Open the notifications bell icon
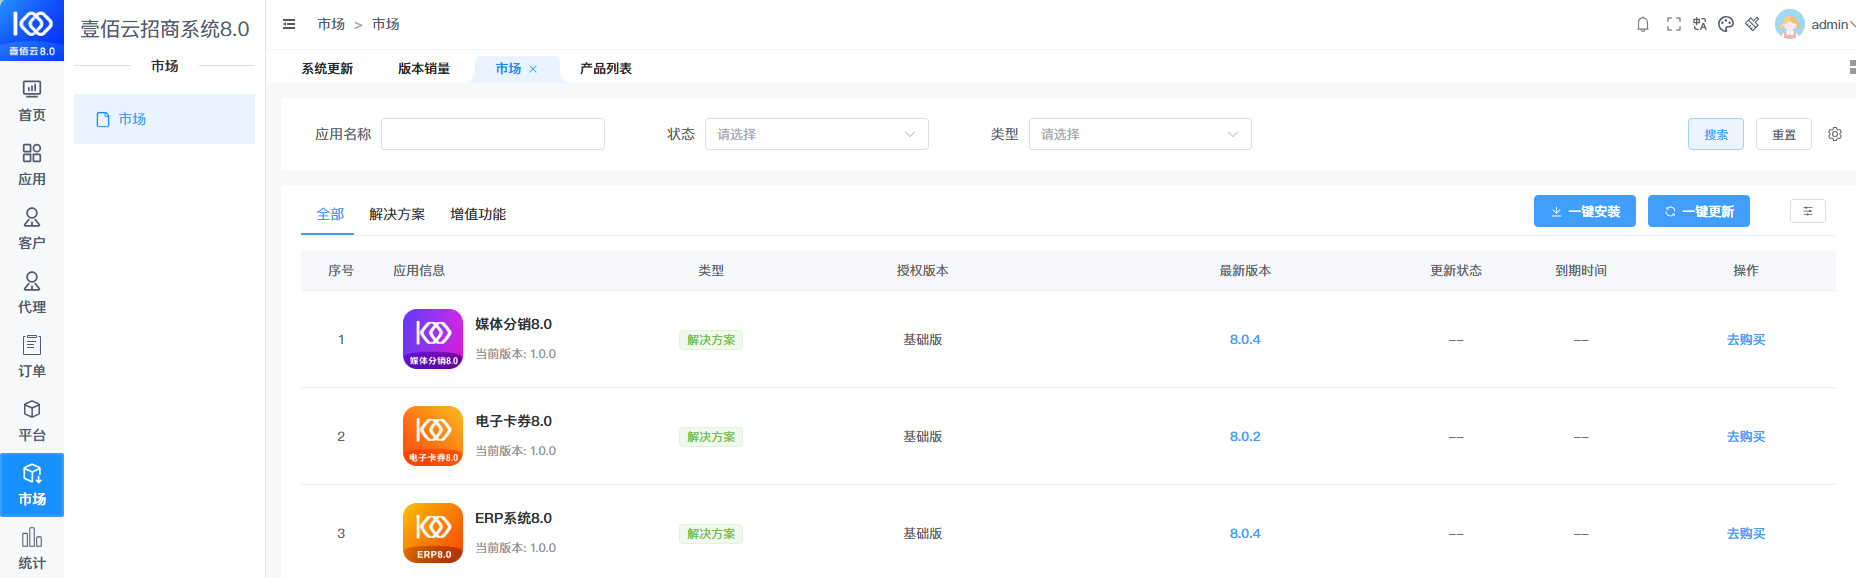This screenshot has height=578, width=1856. tap(1643, 24)
